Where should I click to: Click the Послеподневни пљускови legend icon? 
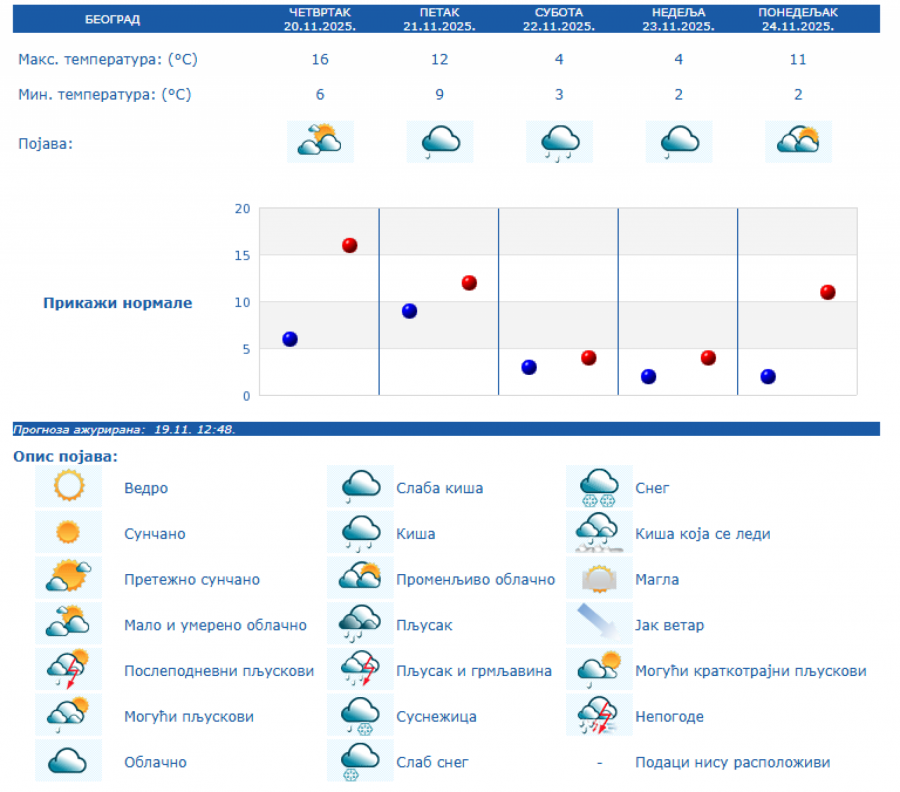point(69,670)
